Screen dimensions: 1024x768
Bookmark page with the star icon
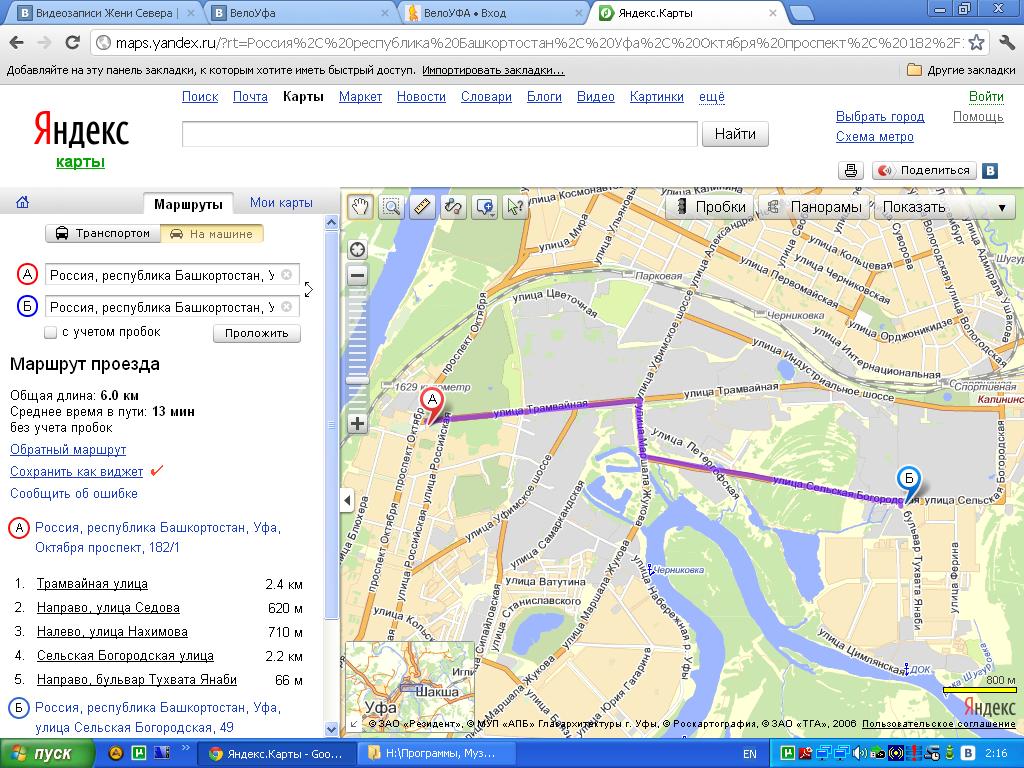click(976, 43)
